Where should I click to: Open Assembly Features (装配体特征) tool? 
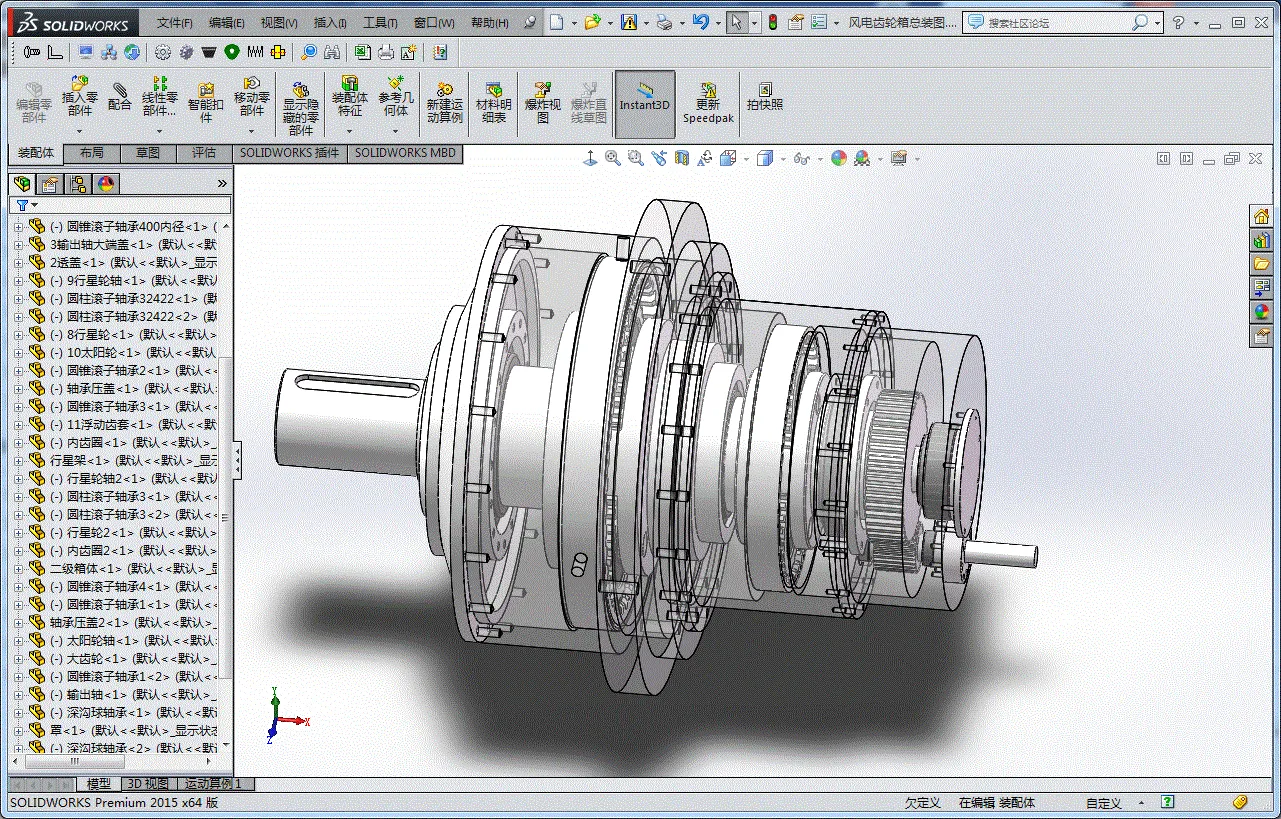pos(350,96)
